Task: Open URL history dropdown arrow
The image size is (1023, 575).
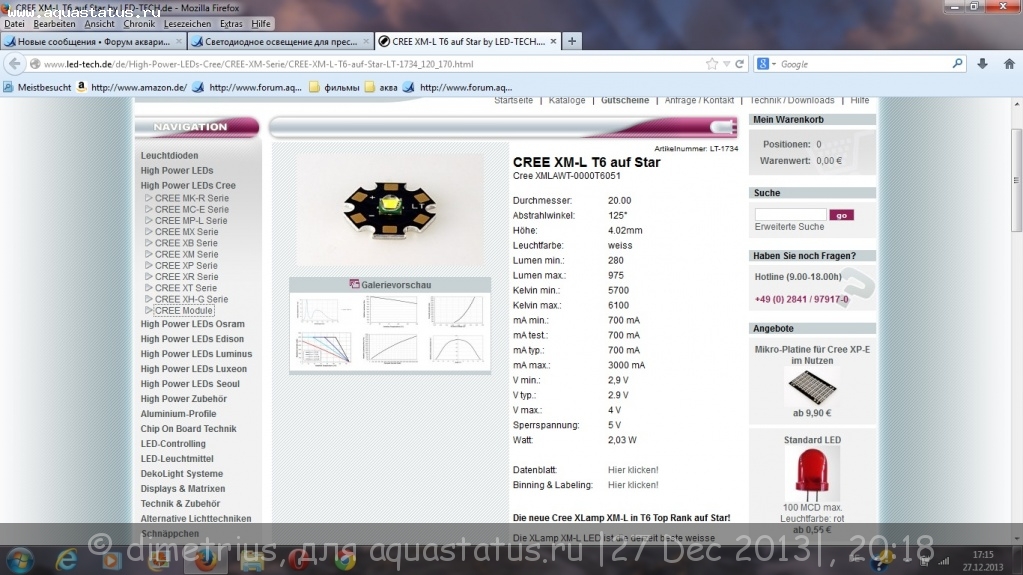Action: [726, 64]
